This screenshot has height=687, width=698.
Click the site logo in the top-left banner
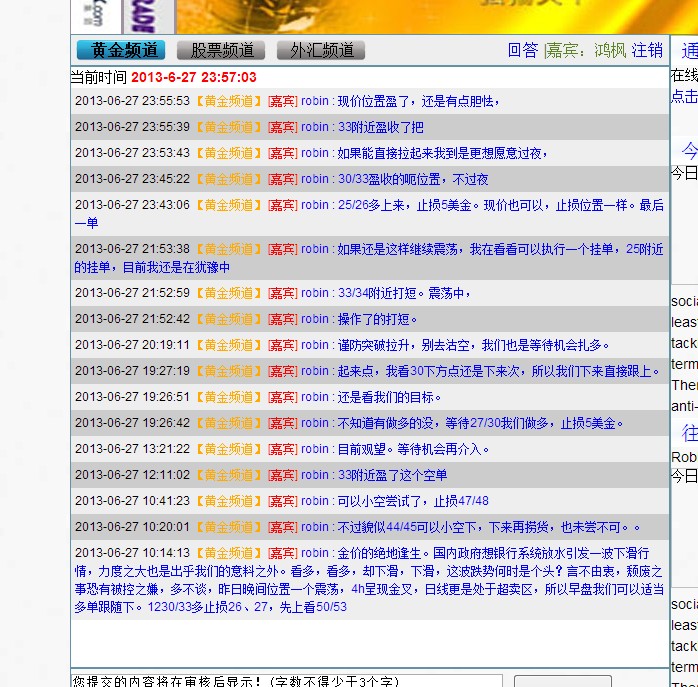(96, 15)
